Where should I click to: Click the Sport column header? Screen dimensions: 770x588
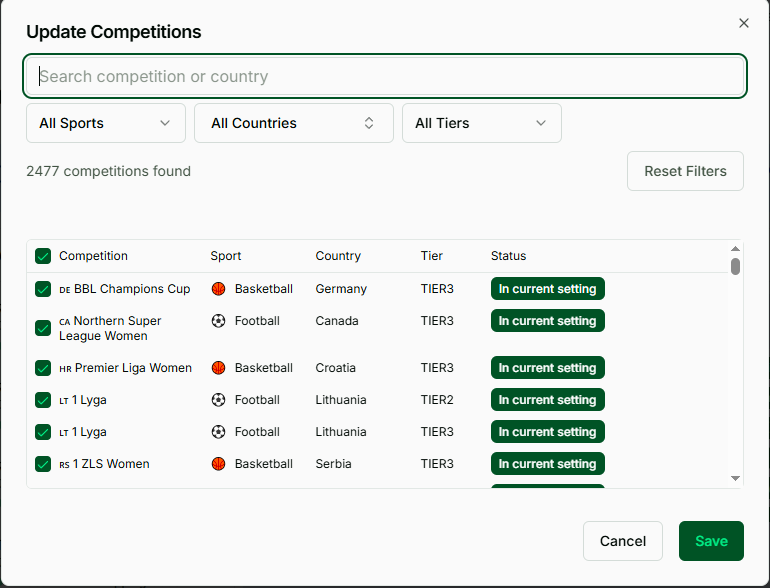(225, 256)
